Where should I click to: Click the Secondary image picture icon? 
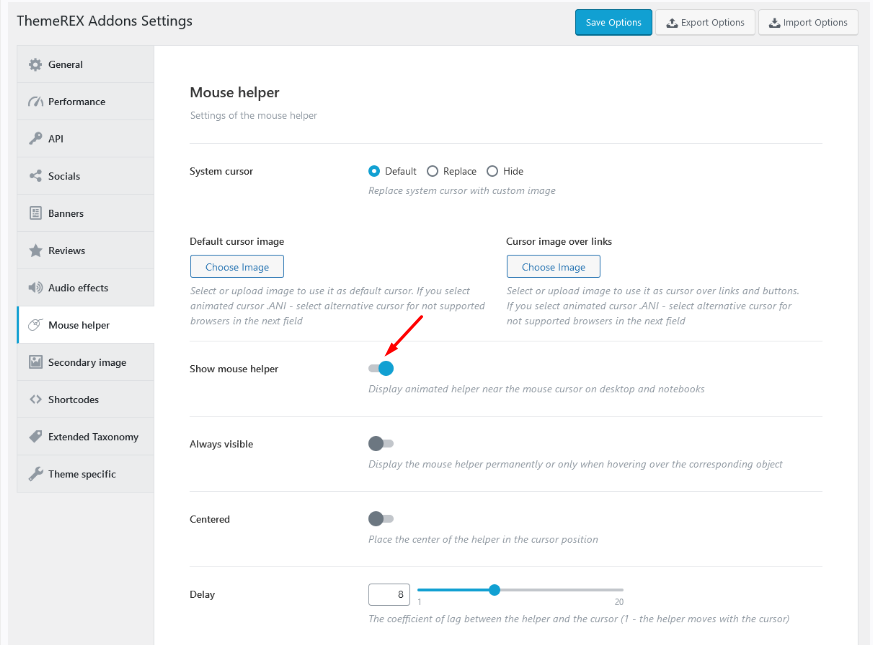click(36, 362)
